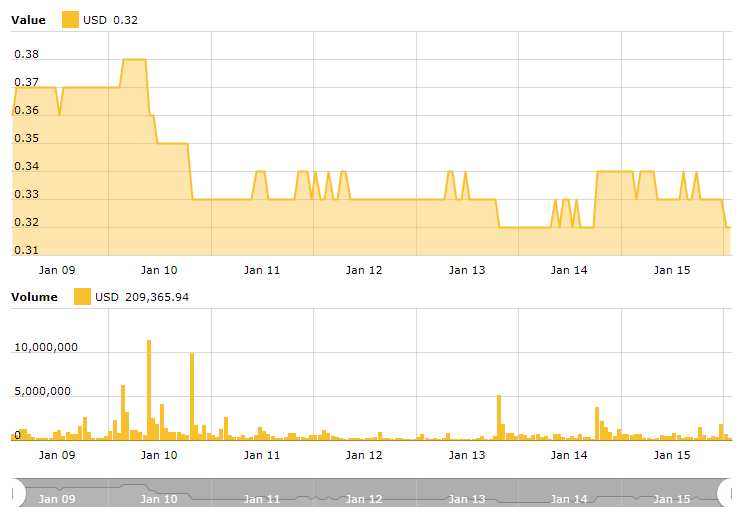
Task: Click Jan 11 label under Value chart
Action: point(262,270)
